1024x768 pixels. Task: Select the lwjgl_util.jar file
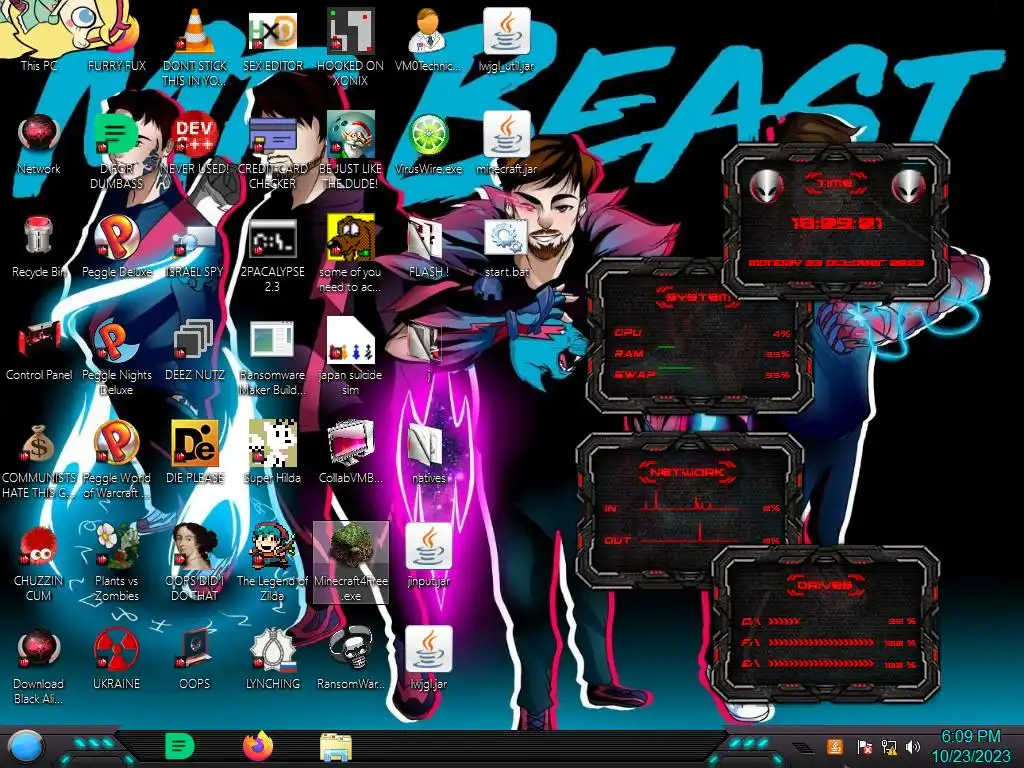click(x=506, y=40)
